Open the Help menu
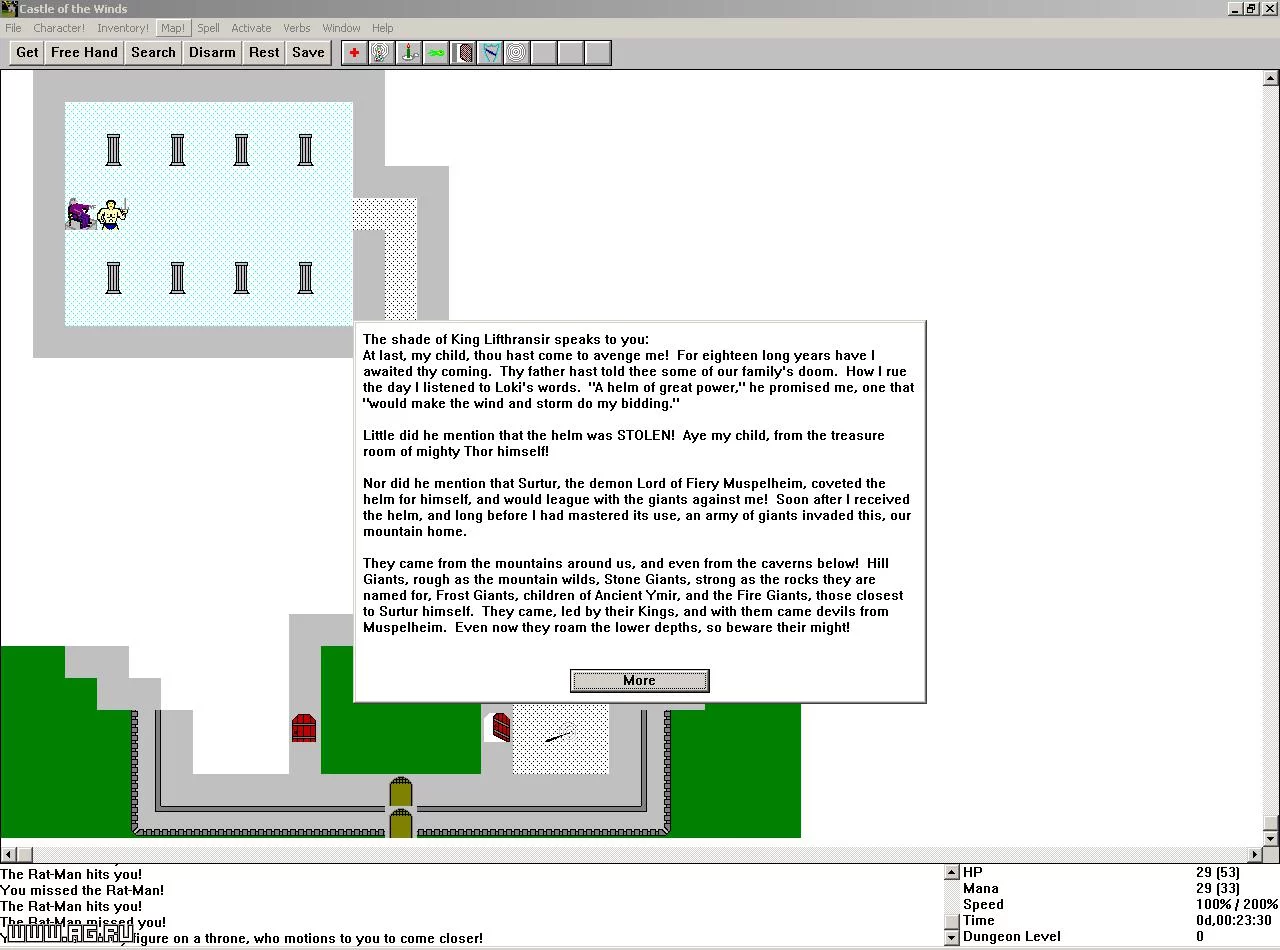Screen dimensions: 1280x950 pos(383,28)
